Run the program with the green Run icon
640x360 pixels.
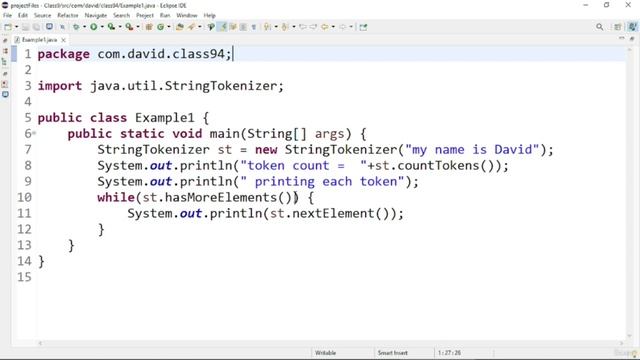coord(93,27)
